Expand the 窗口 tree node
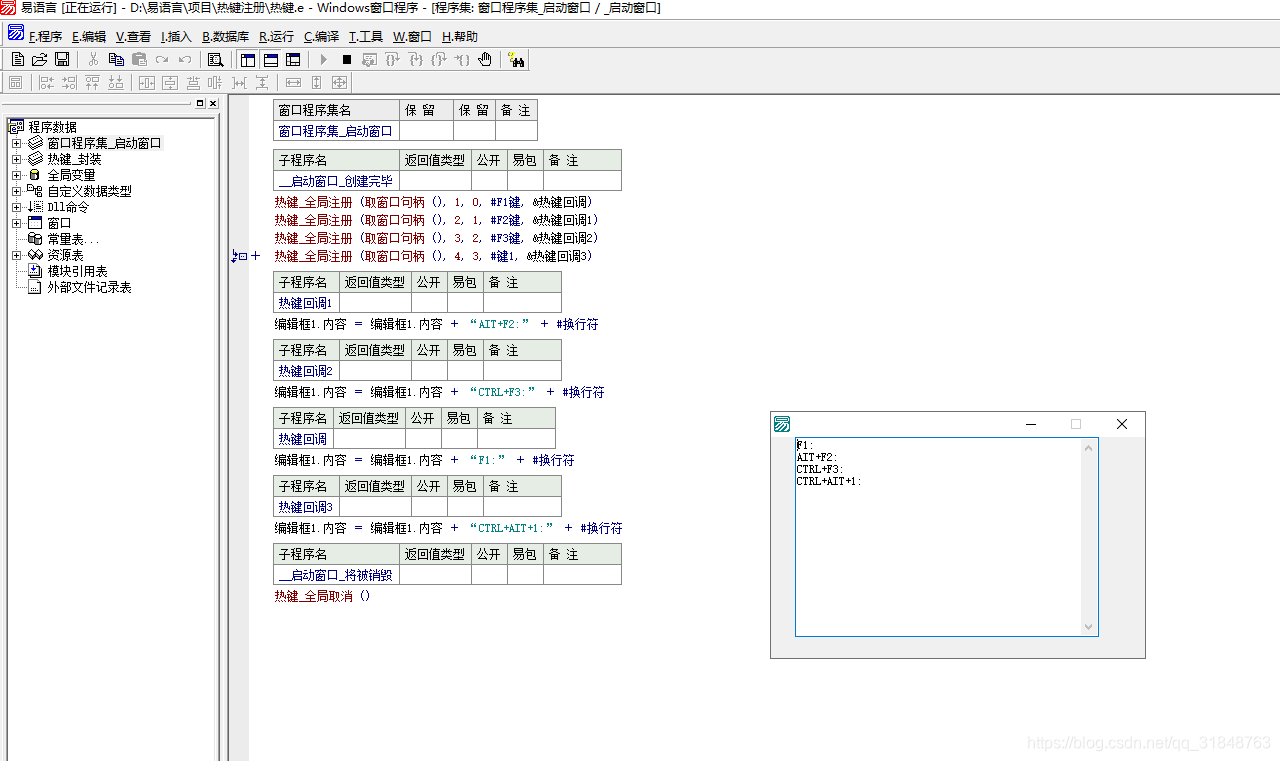The width and height of the screenshot is (1280, 761). 16,223
